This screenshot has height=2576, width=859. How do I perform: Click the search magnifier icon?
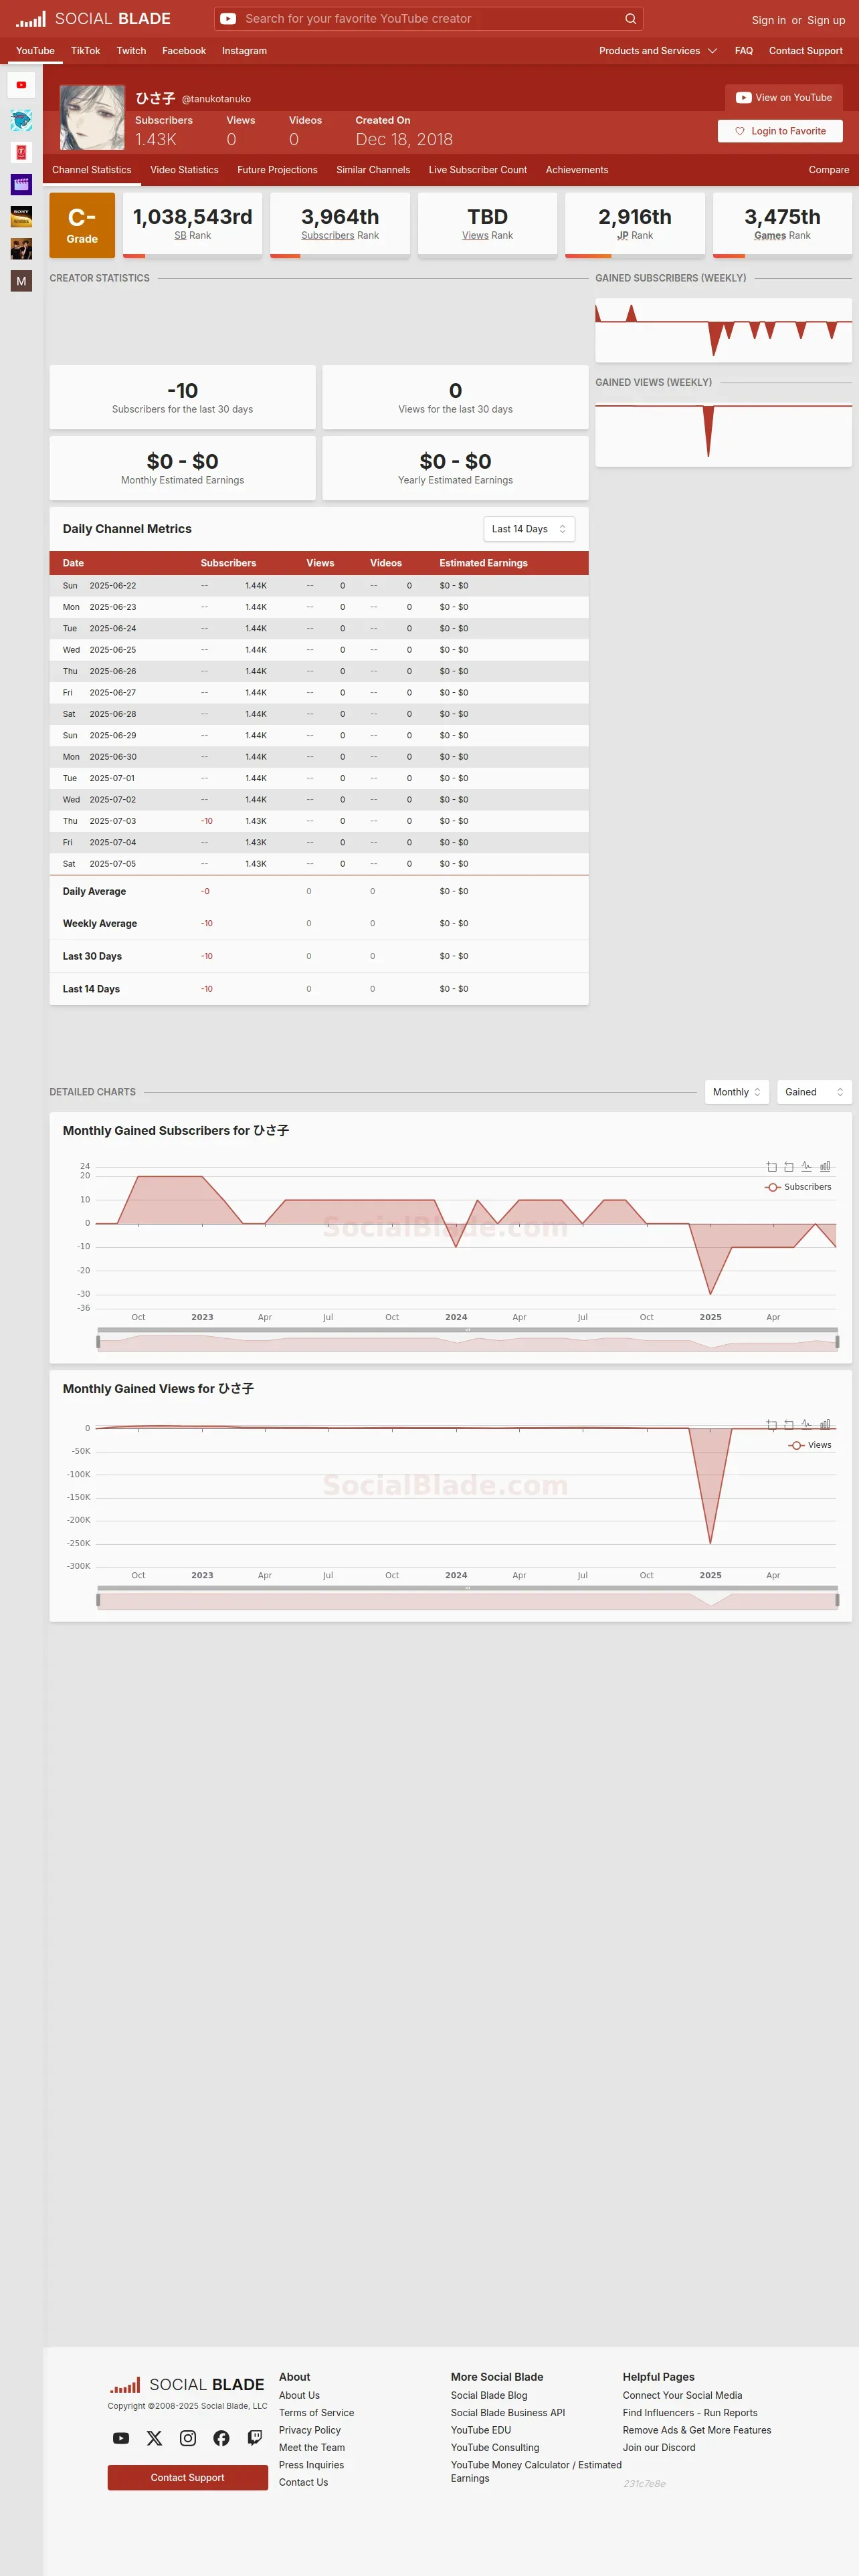coord(630,19)
